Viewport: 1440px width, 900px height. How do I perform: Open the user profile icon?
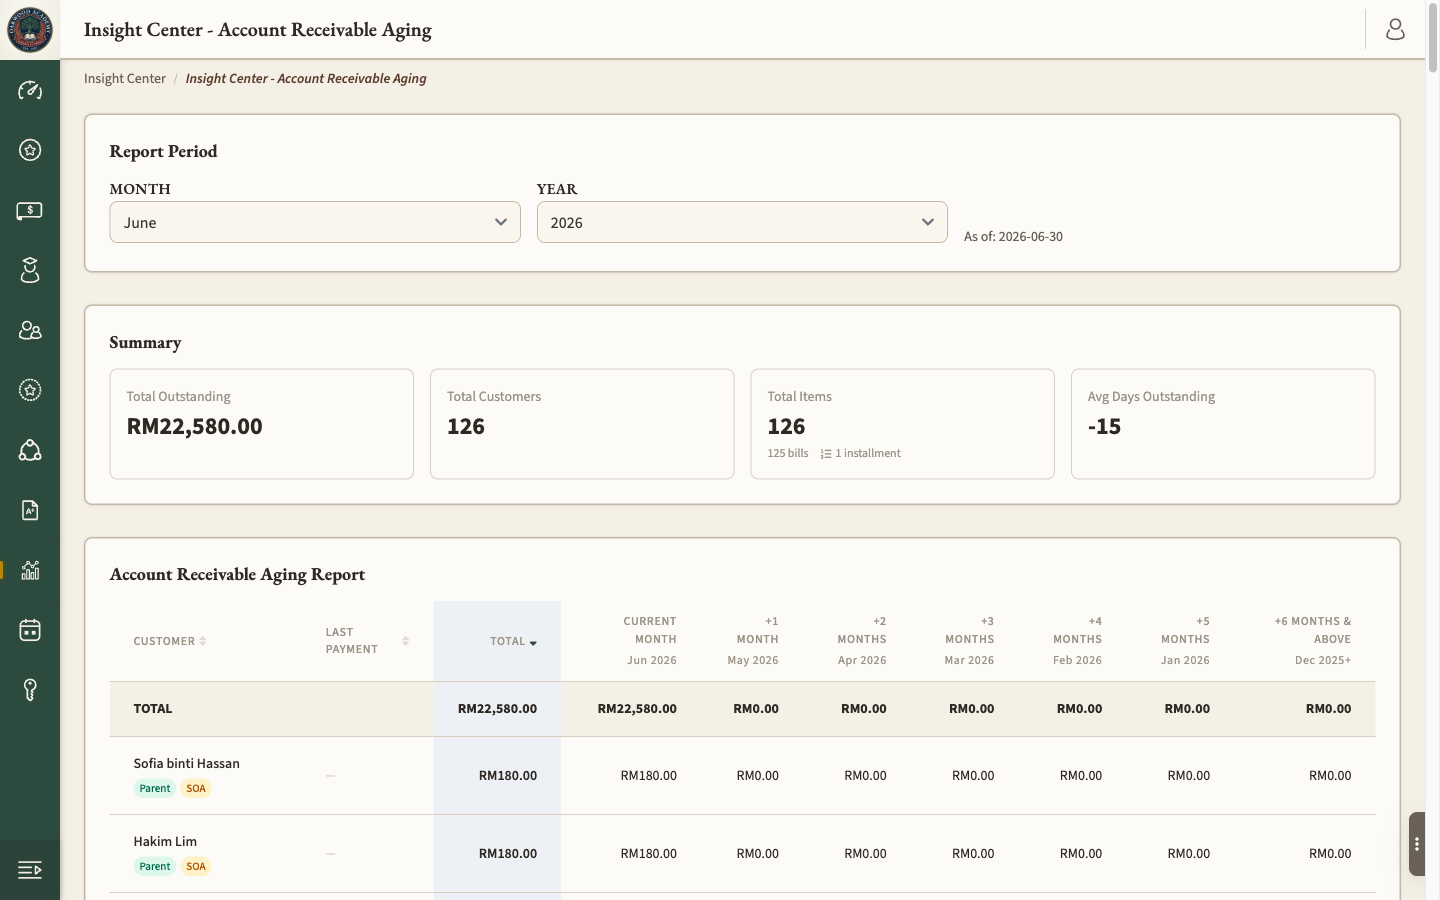(1395, 30)
